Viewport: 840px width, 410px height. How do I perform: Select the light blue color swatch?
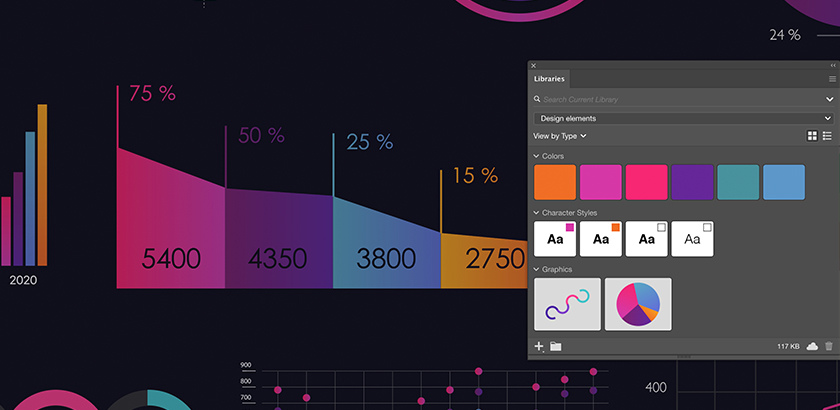(x=784, y=182)
